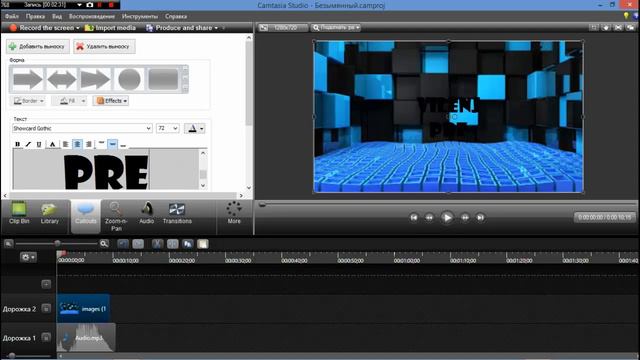
Task: Click Record the screen button
Action: coord(41,28)
